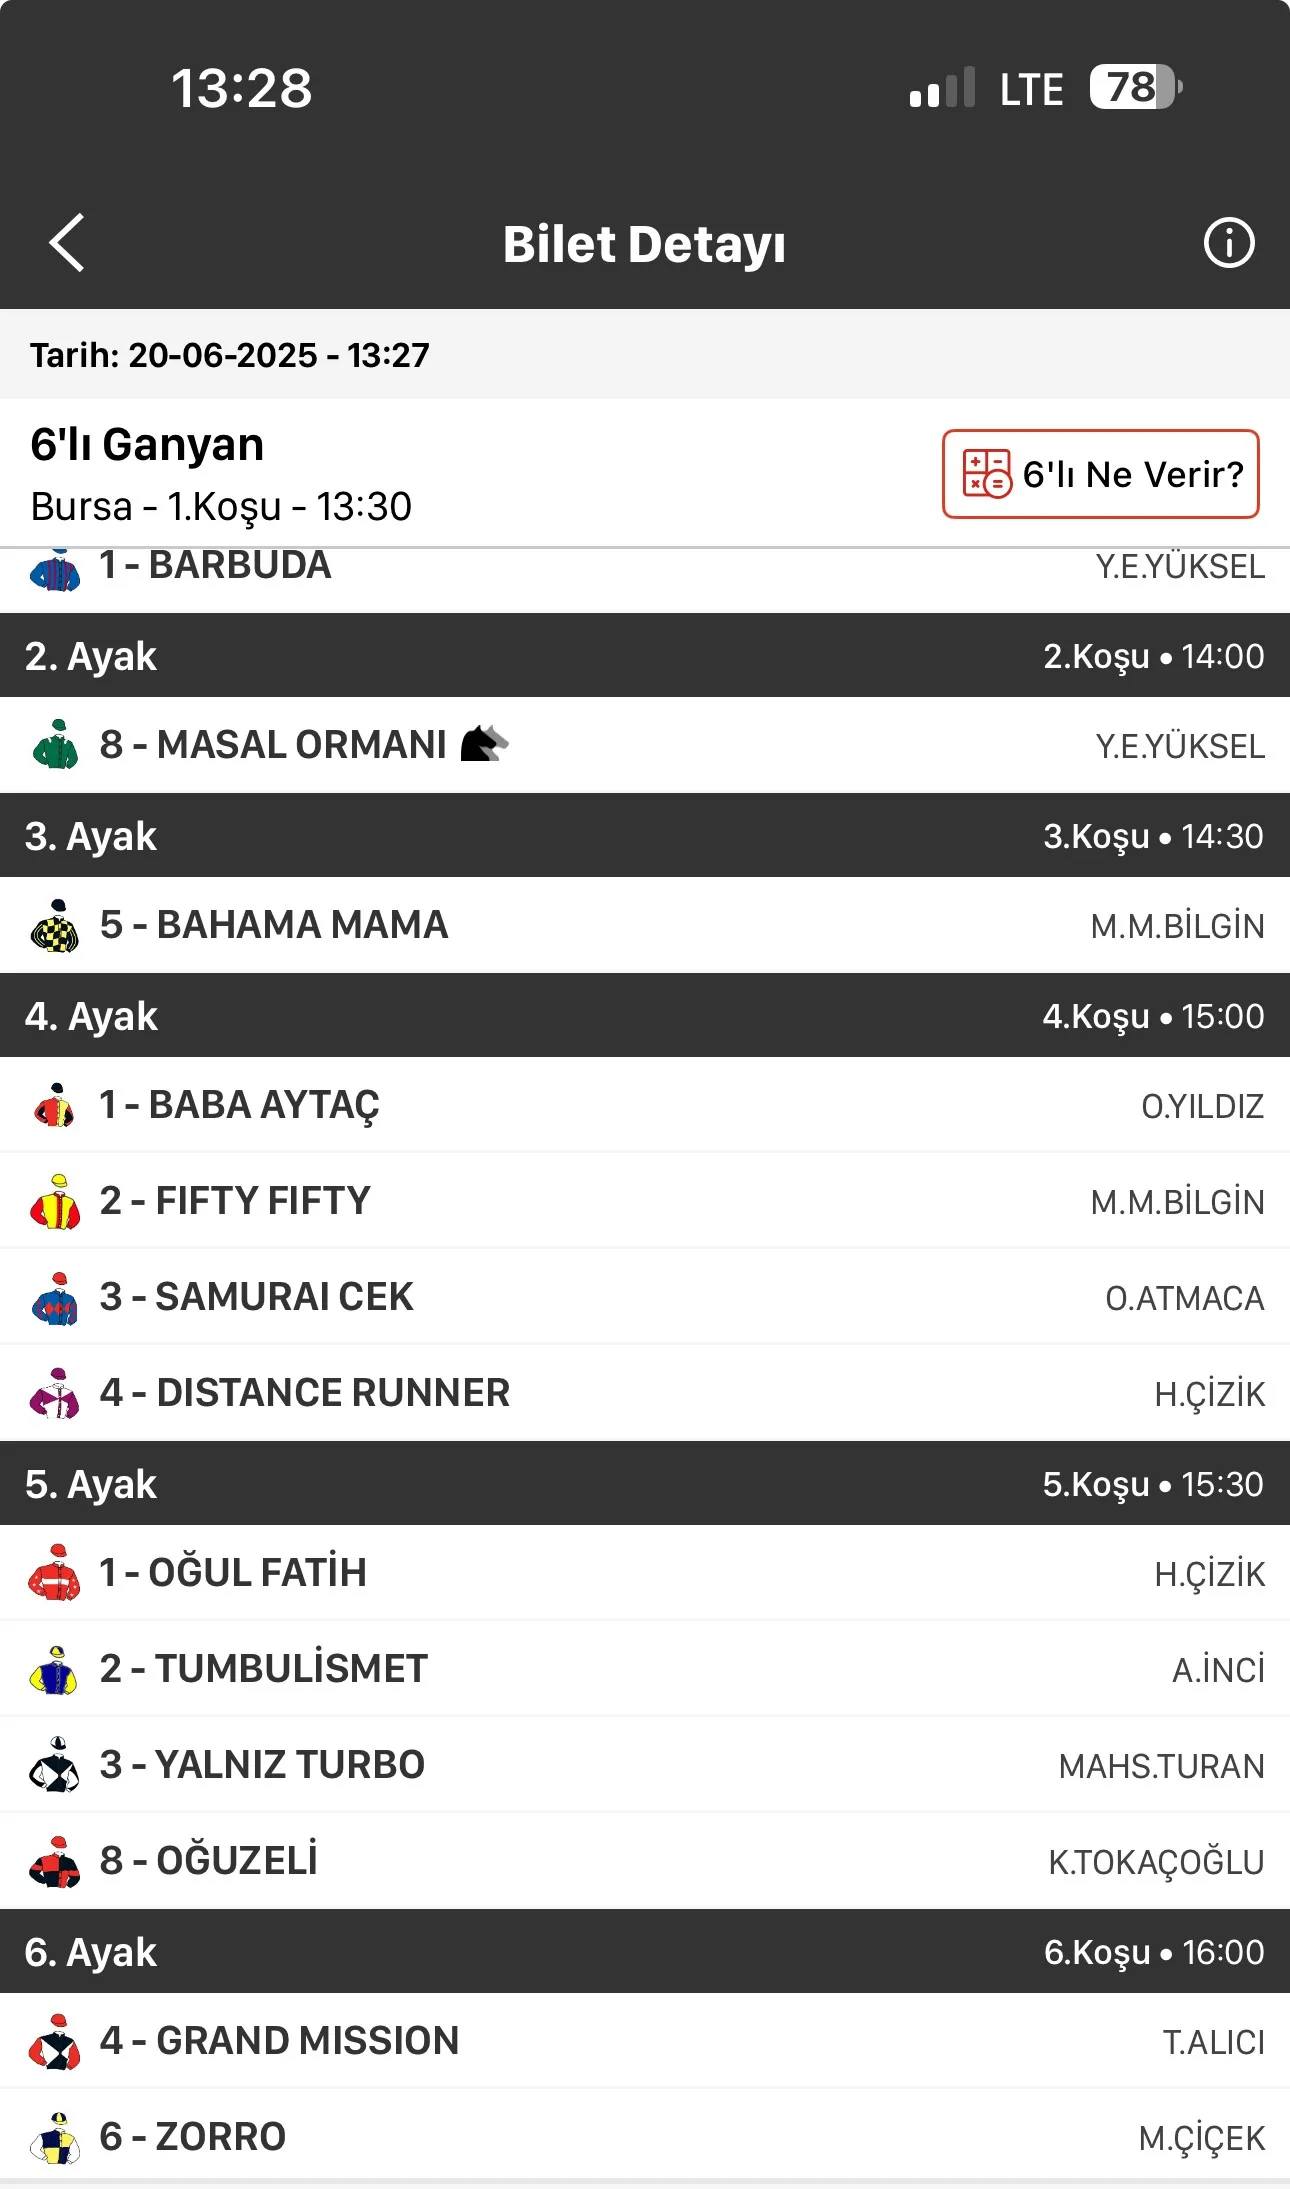
Task: Tap the calculator icon in 6'lı Ne Verir
Action: tap(986, 474)
